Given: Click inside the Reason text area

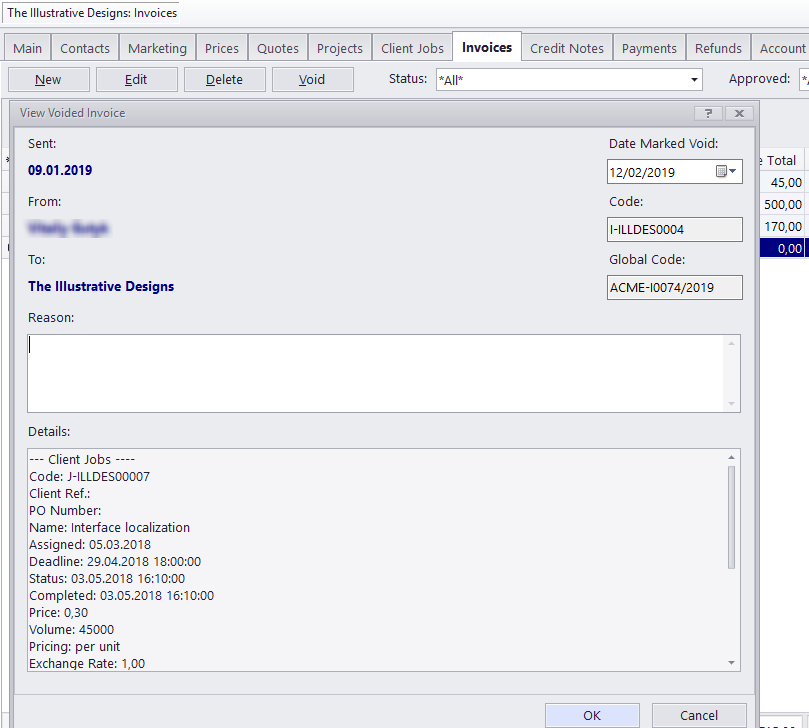Looking at the screenshot, I should (380, 370).
